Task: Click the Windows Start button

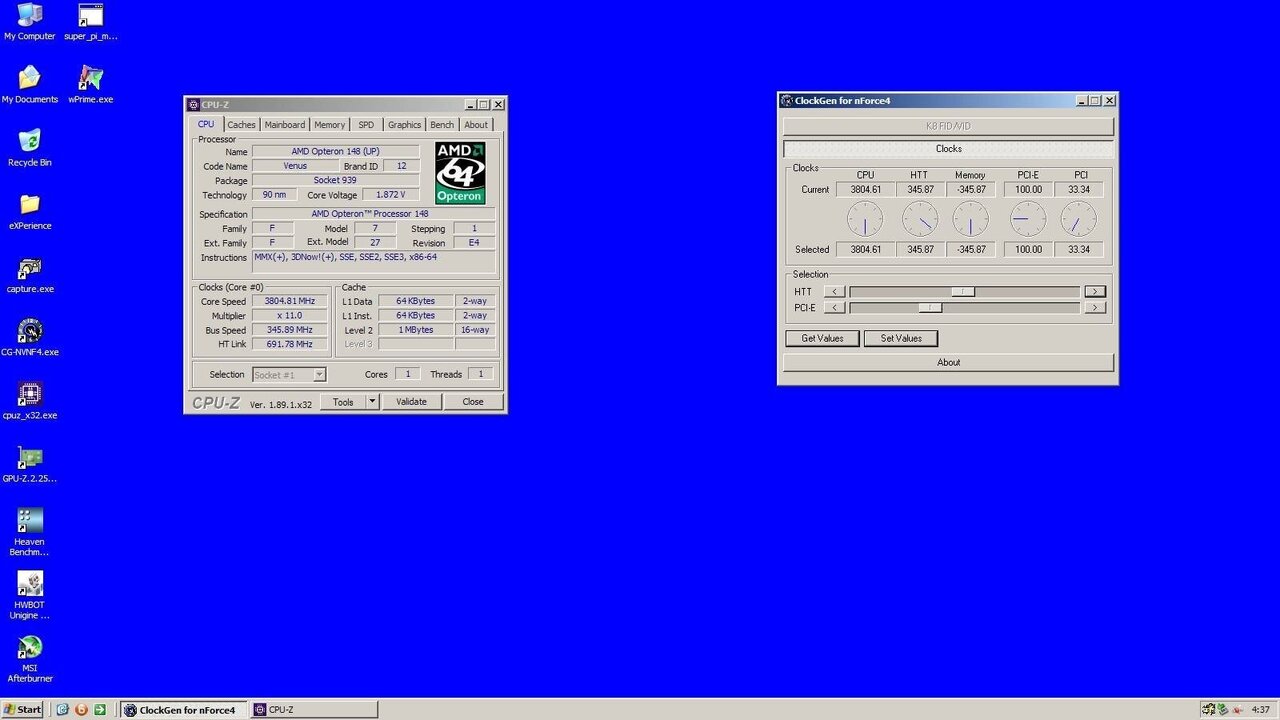Action: (22, 710)
